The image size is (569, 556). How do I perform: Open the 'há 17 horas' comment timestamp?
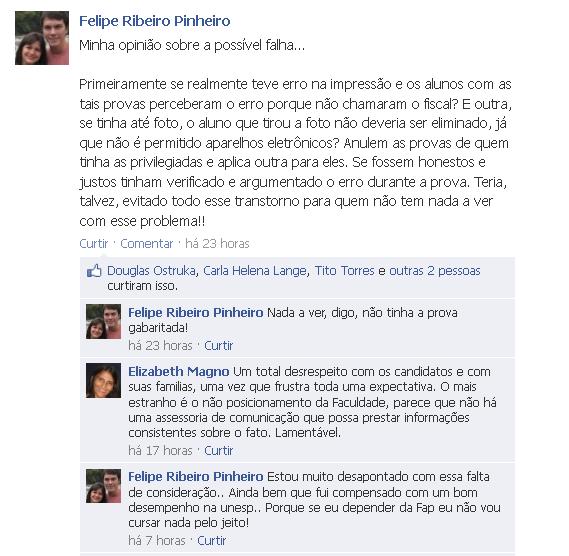tap(160, 450)
